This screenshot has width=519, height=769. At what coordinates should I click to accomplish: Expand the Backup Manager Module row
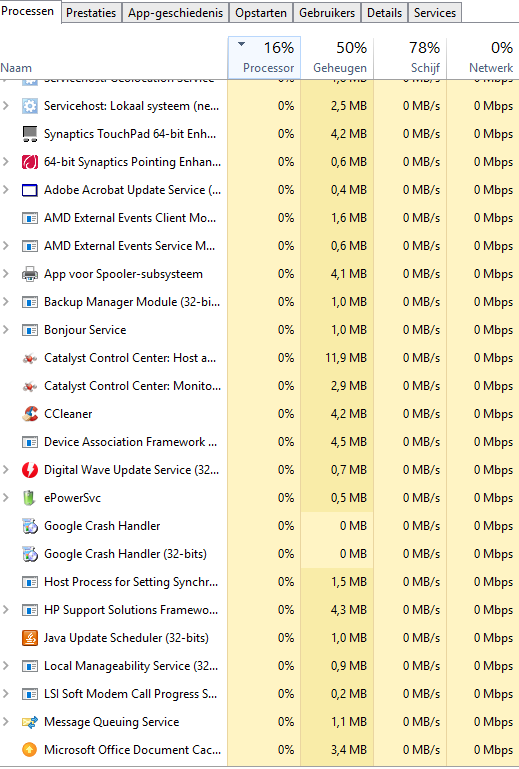pos(6,301)
